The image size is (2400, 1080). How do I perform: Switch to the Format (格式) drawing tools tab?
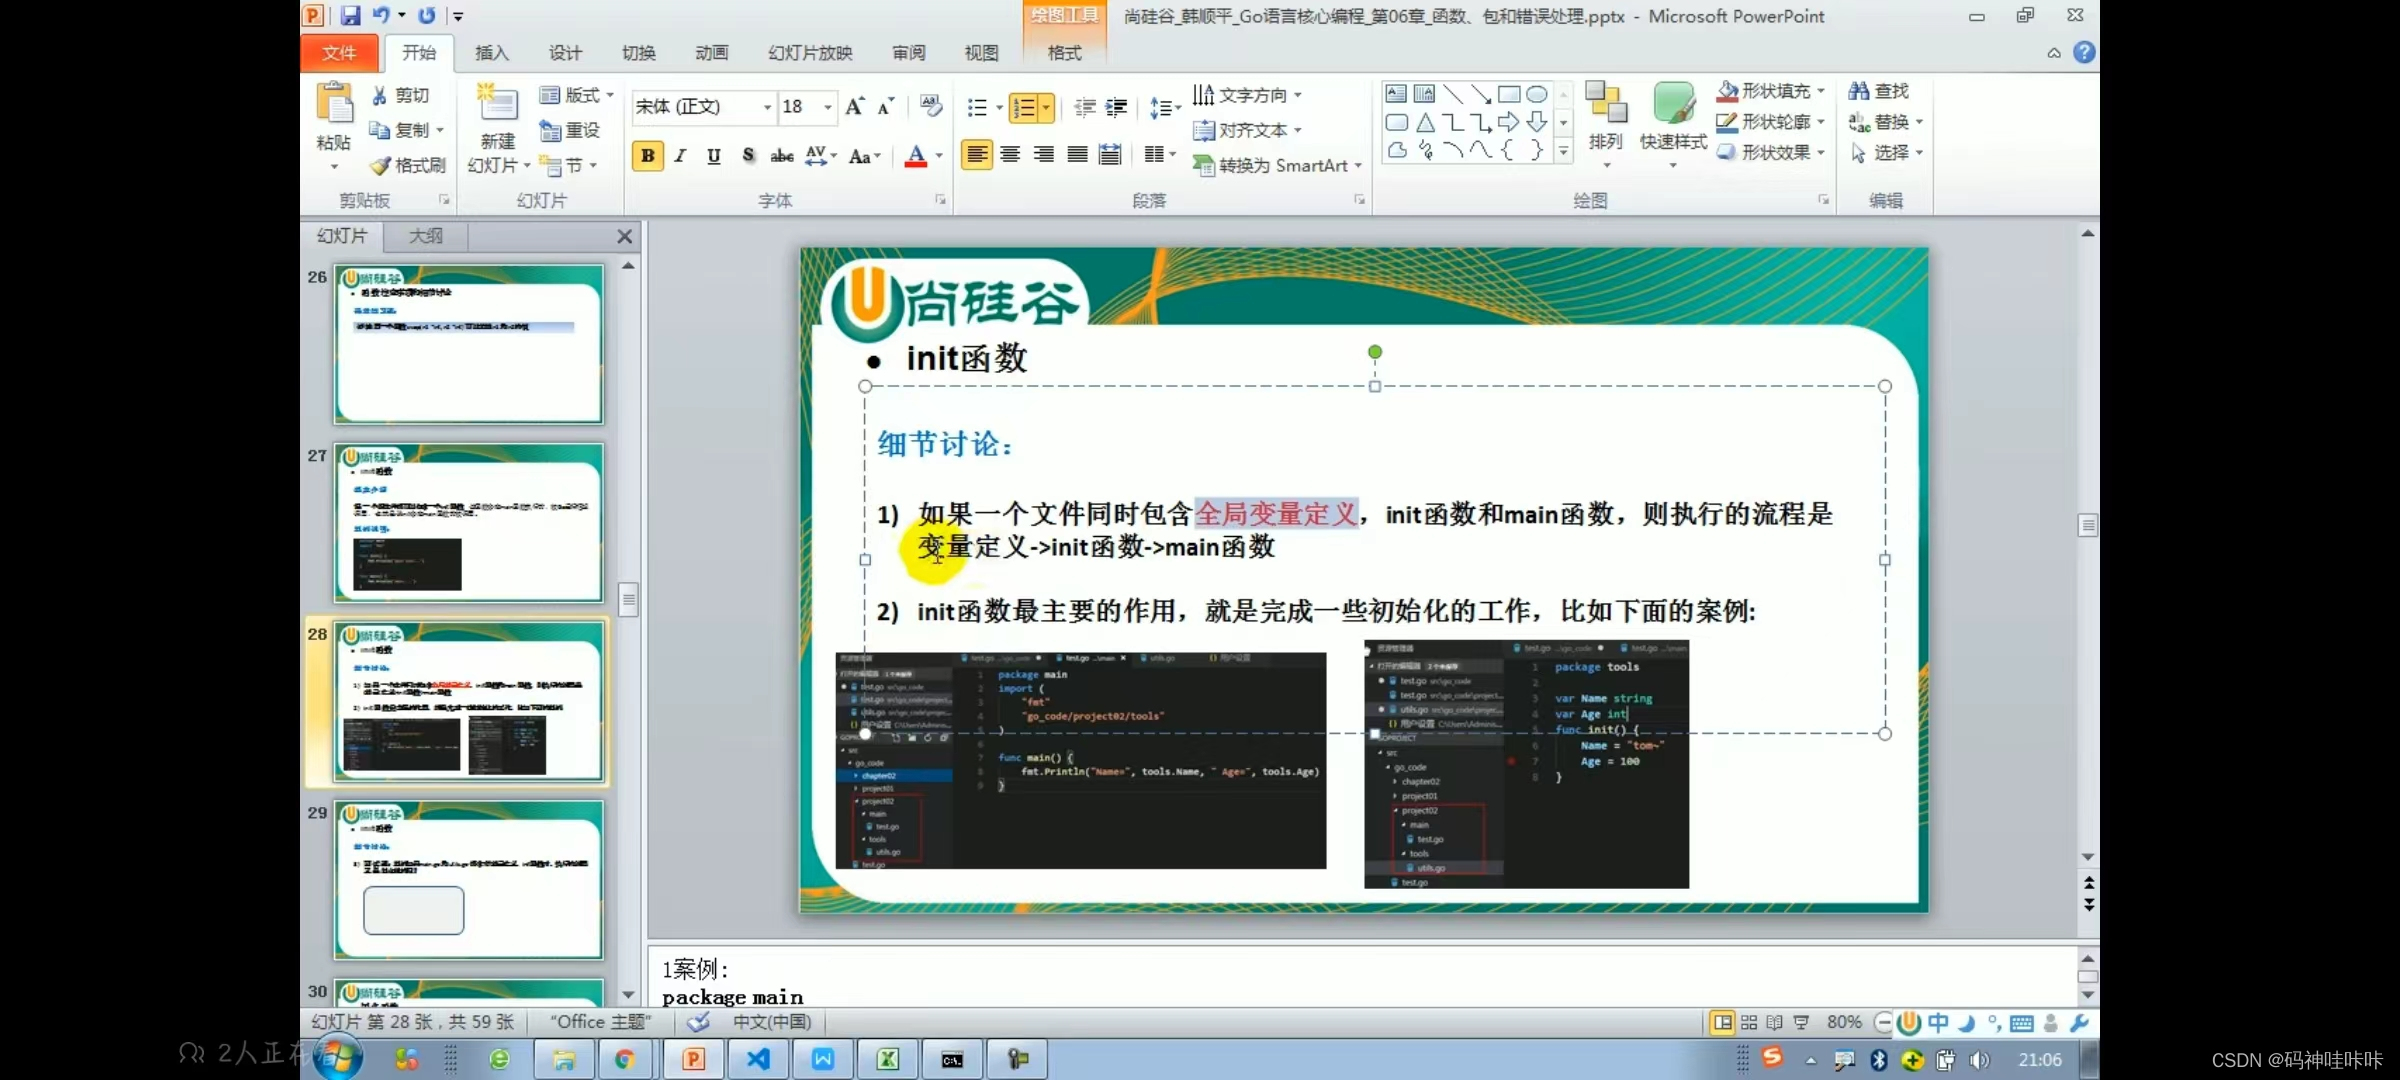(x=1064, y=53)
